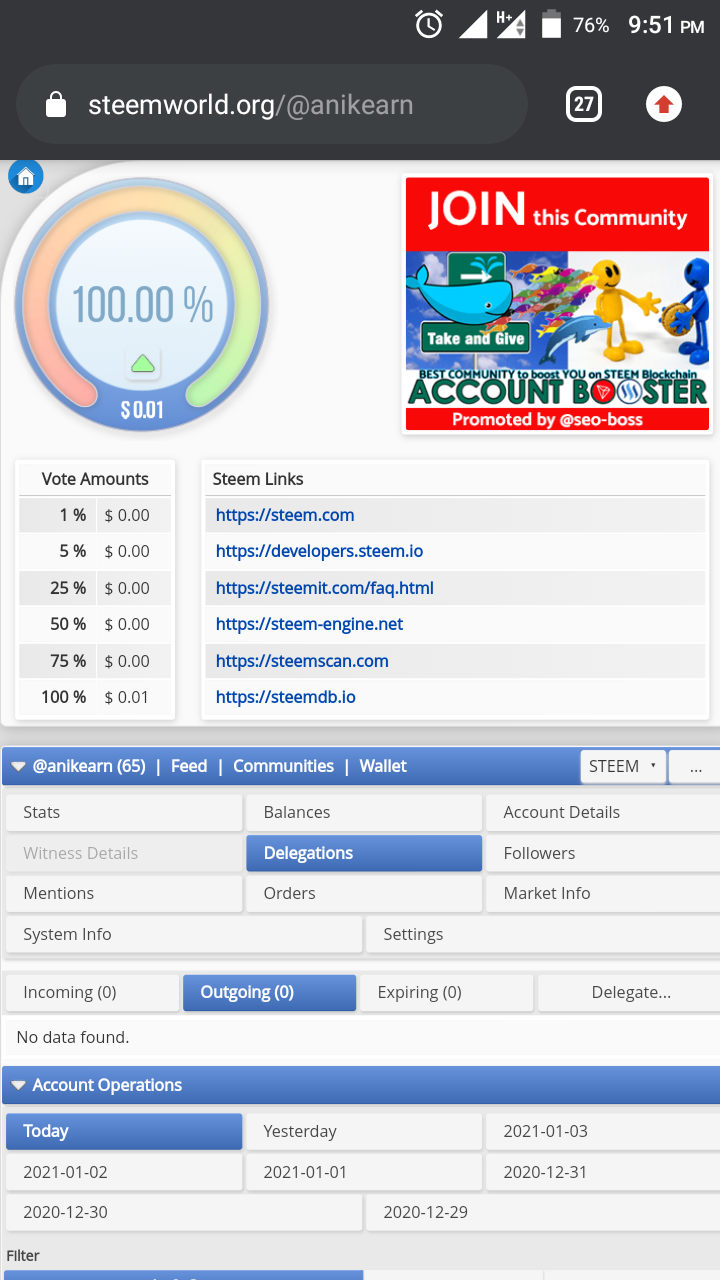The image size is (720, 1280).
Task: Tap the red upward arrow update icon
Action: pos(664,104)
